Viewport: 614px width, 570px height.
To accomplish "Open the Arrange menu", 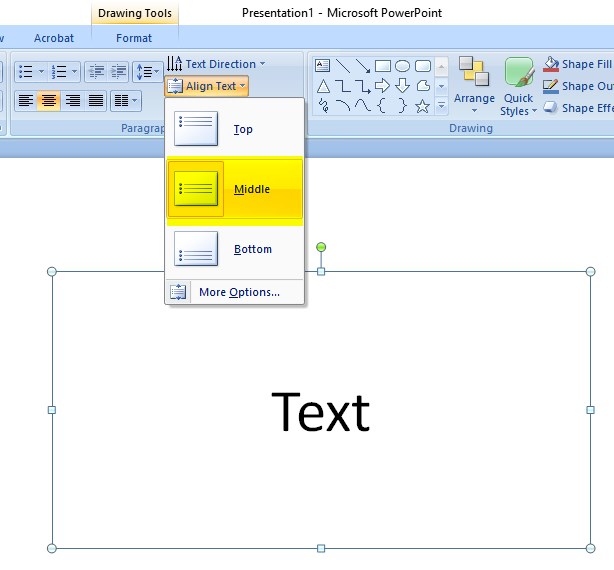I will (x=474, y=85).
